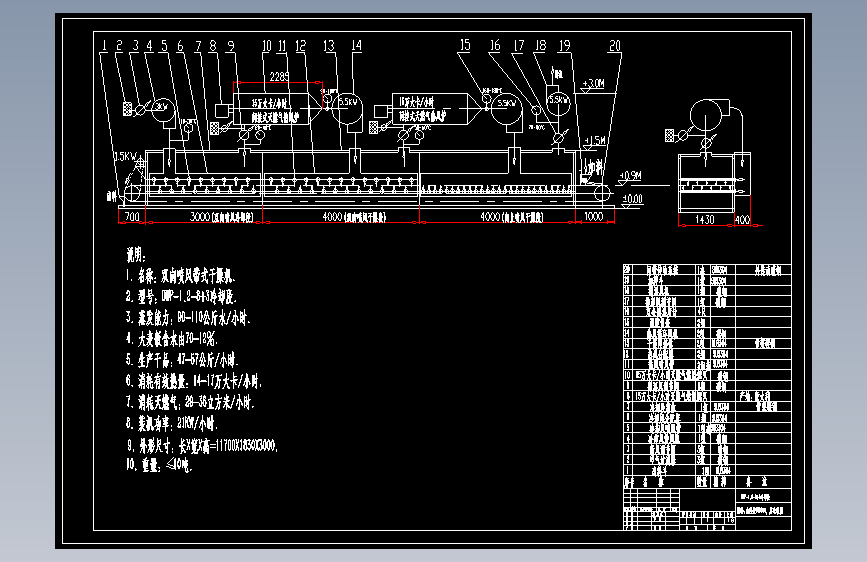This screenshot has height=562, width=867.
Task: Select callout number 4 leader label
Action: coord(149,45)
